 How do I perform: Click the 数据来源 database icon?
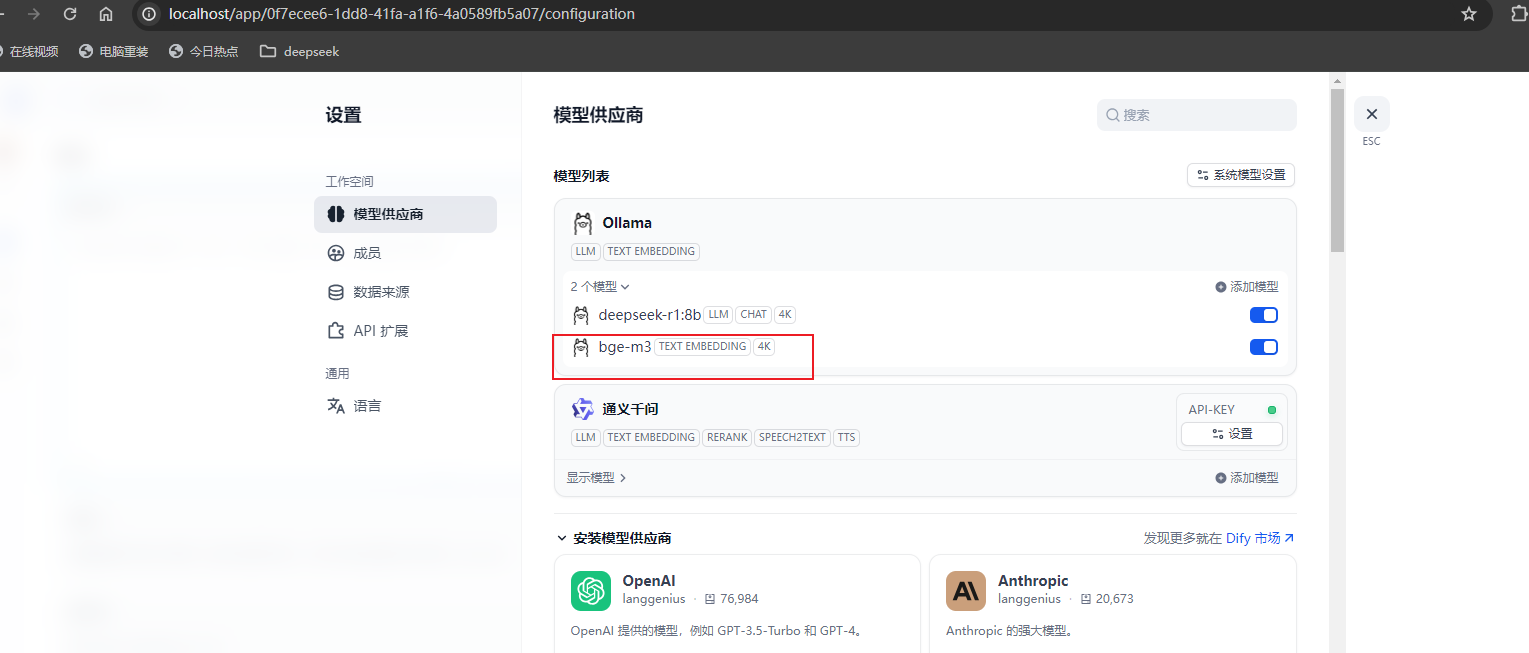click(x=336, y=292)
